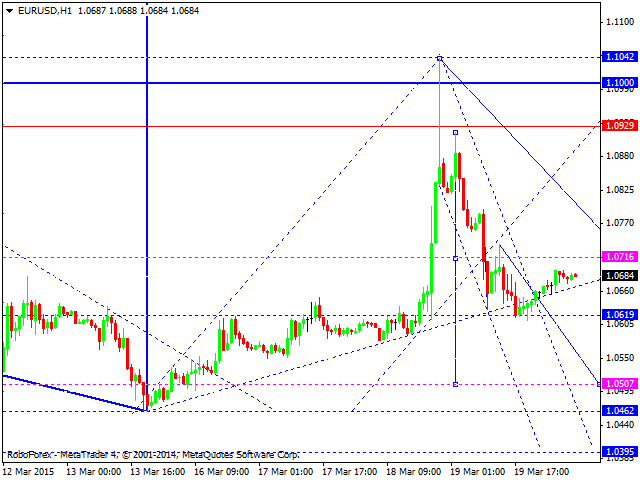Click the 12 Mar 2015 date label
Viewport: 640px width, 480px height.
tap(29, 472)
